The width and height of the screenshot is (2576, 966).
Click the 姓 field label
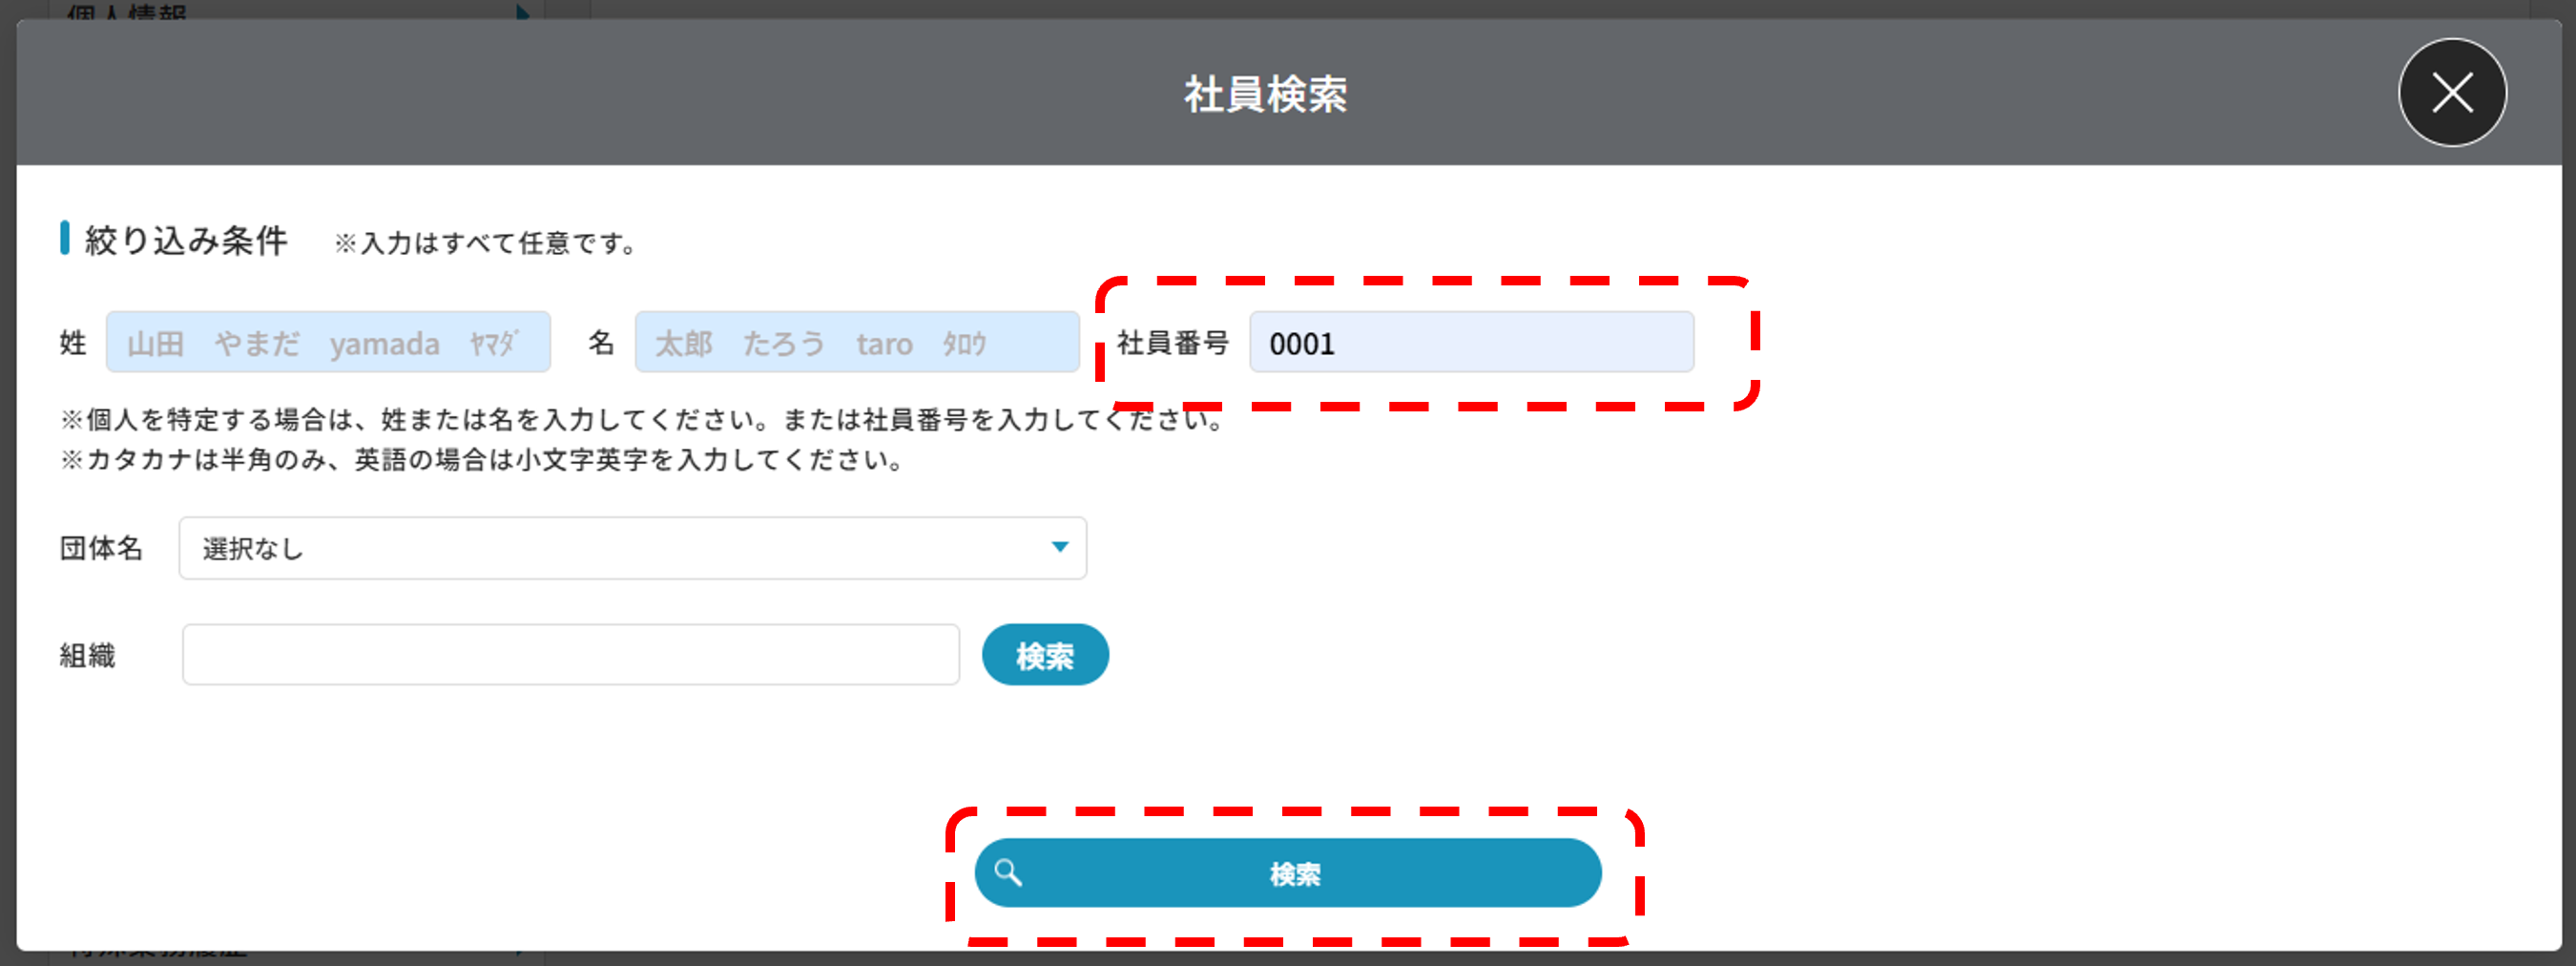pyautogui.click(x=73, y=343)
